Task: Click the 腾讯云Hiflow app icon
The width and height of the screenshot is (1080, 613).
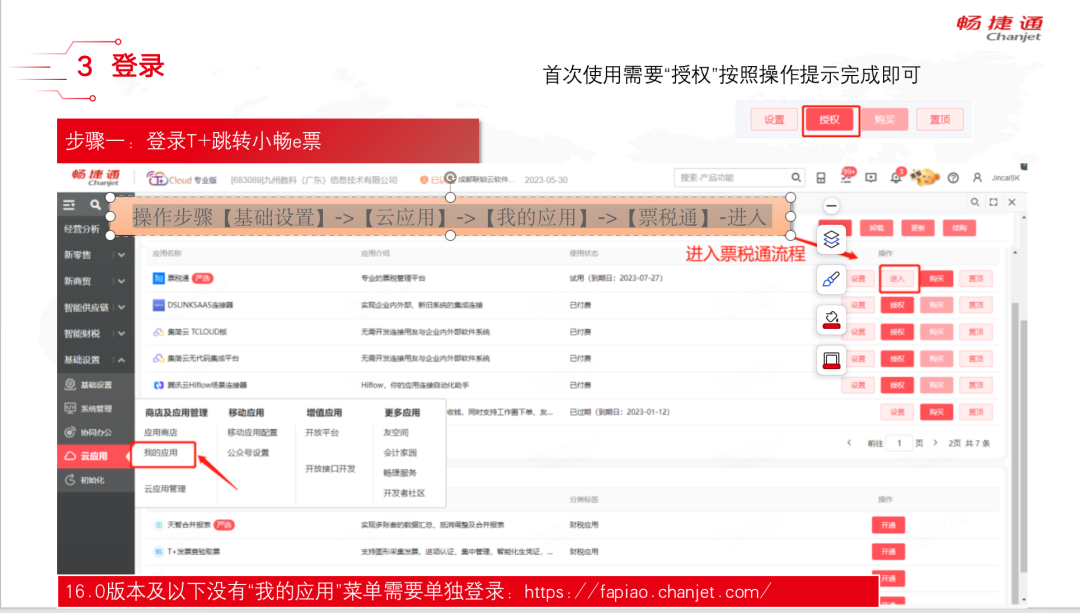Action: (x=158, y=385)
